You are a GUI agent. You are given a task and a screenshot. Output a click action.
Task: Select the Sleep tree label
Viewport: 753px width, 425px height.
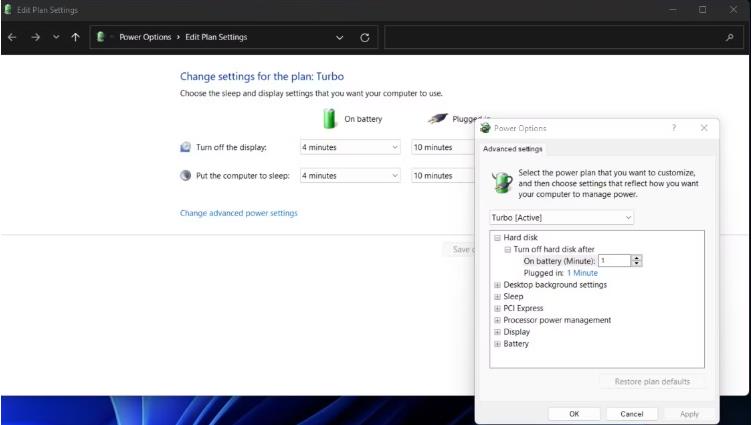(x=513, y=297)
